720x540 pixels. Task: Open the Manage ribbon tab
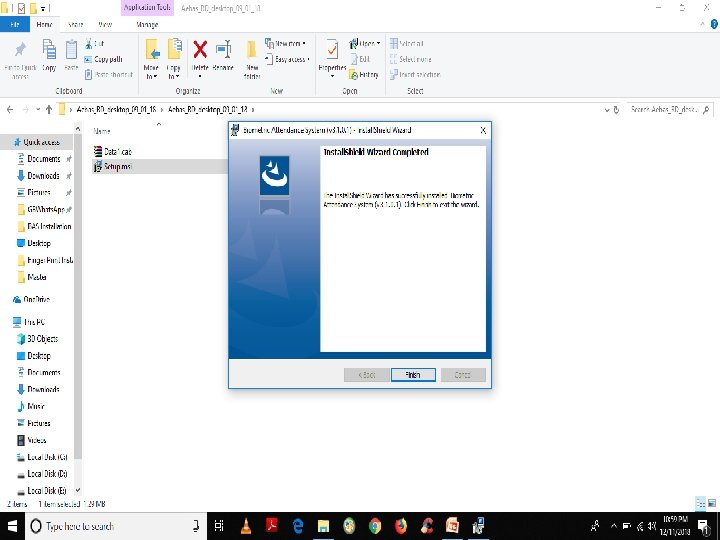coord(147,24)
